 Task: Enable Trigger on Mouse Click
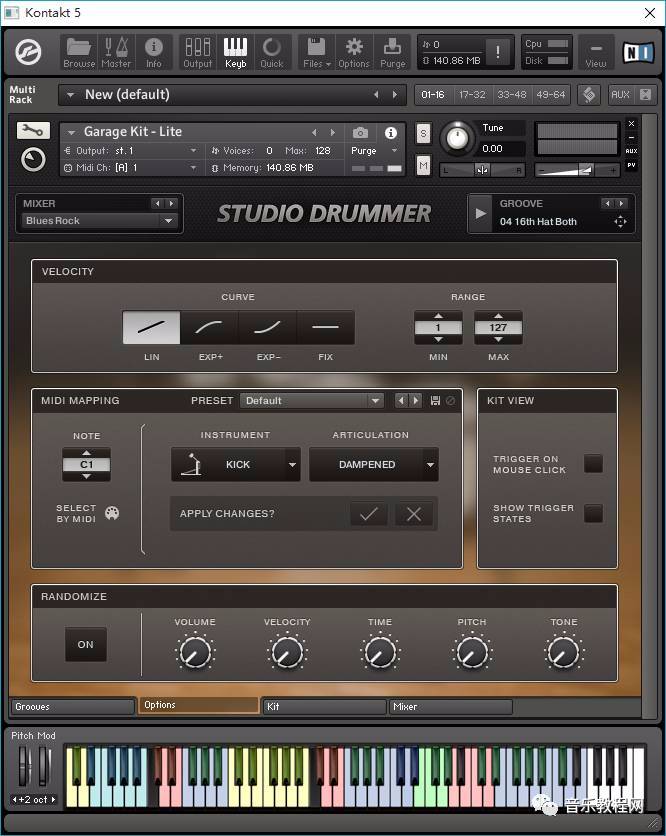click(593, 463)
